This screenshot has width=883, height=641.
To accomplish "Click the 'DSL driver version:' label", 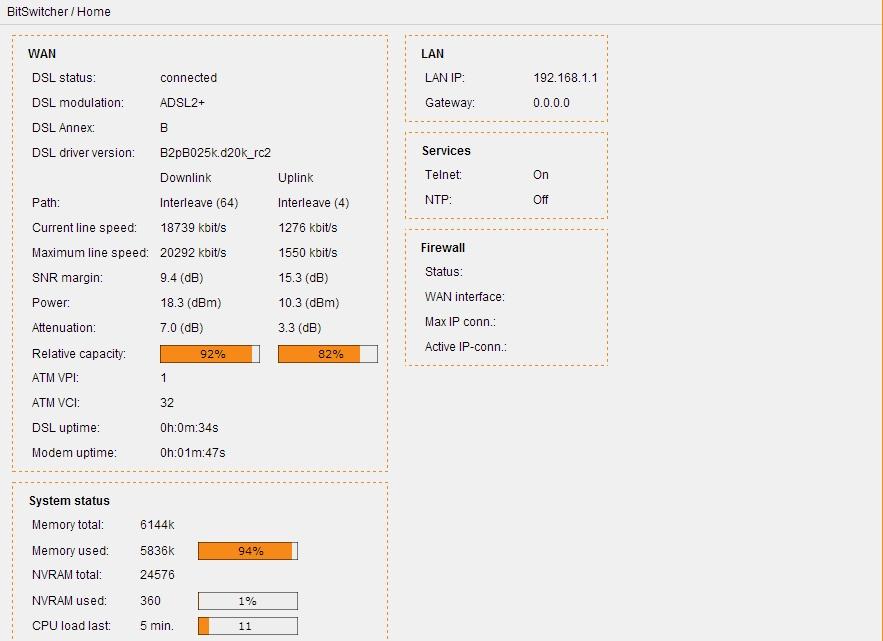I will pyautogui.click(x=83, y=153).
